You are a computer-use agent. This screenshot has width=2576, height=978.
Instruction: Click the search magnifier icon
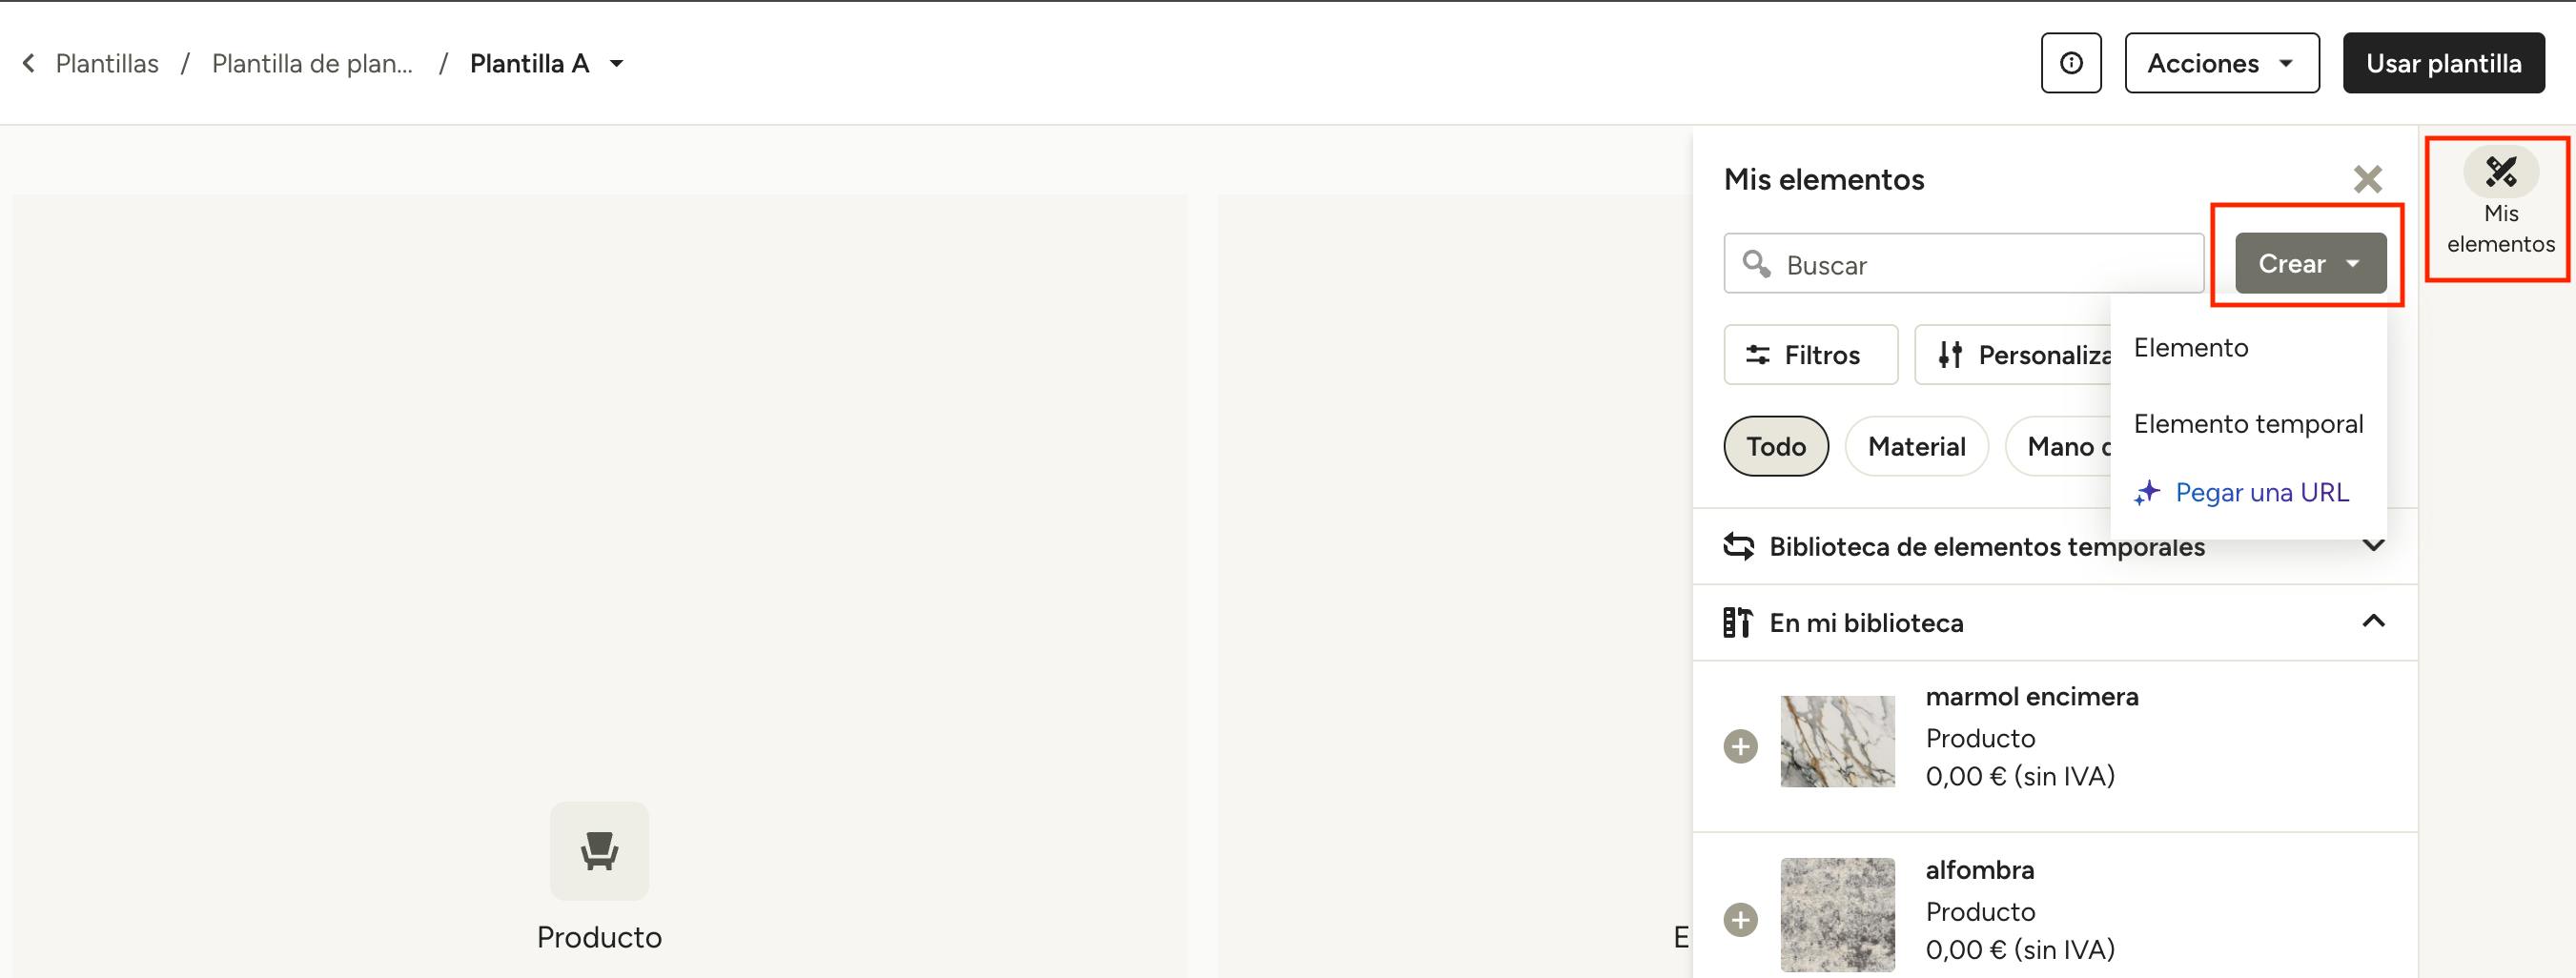tap(1756, 264)
